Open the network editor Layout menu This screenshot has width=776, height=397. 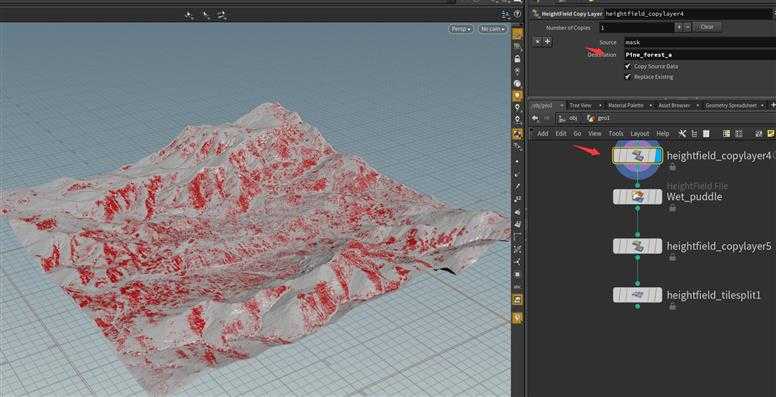[x=639, y=134]
